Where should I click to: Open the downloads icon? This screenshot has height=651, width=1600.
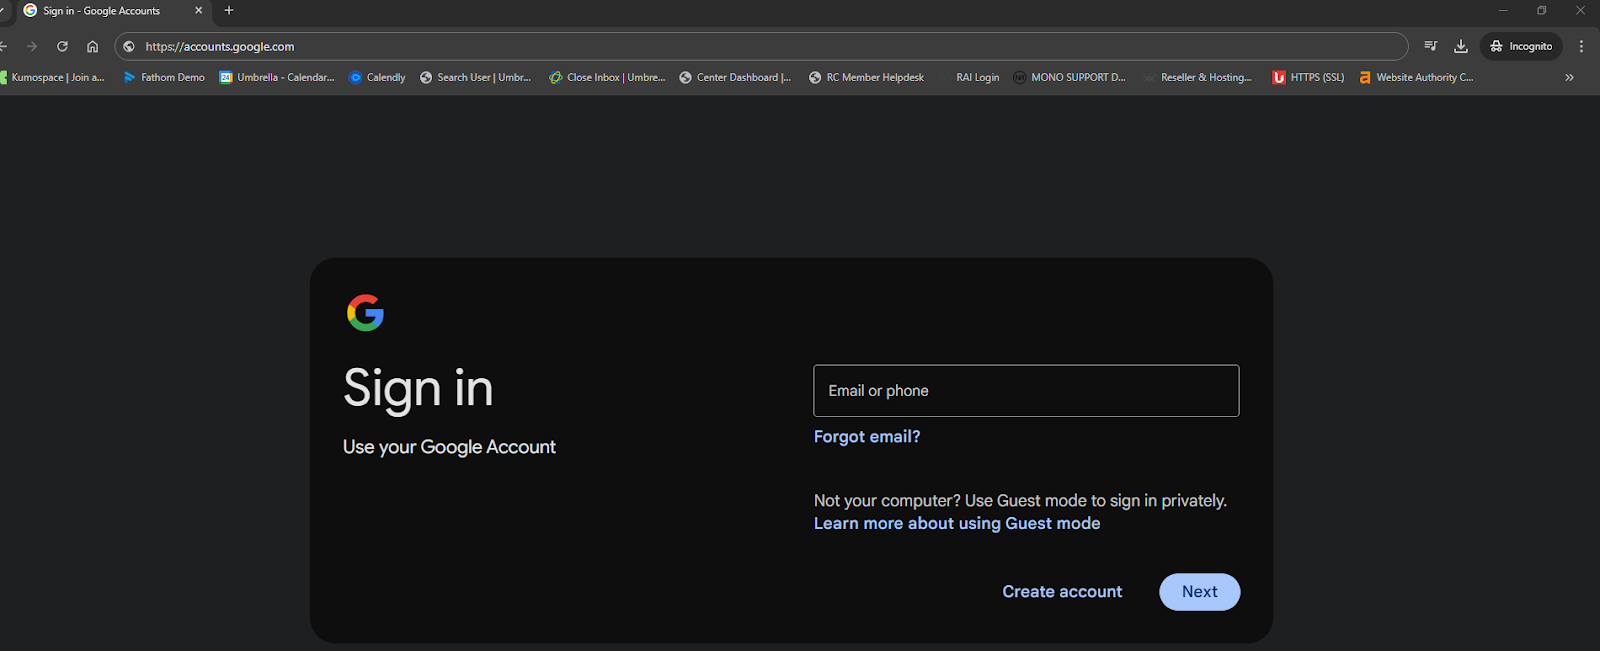(x=1461, y=46)
